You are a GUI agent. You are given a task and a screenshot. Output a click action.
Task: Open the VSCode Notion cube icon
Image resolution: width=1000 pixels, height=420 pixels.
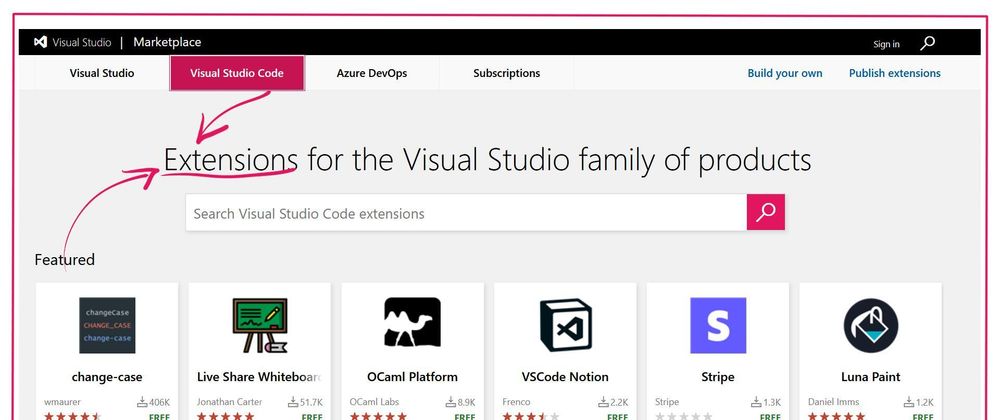[565, 325]
